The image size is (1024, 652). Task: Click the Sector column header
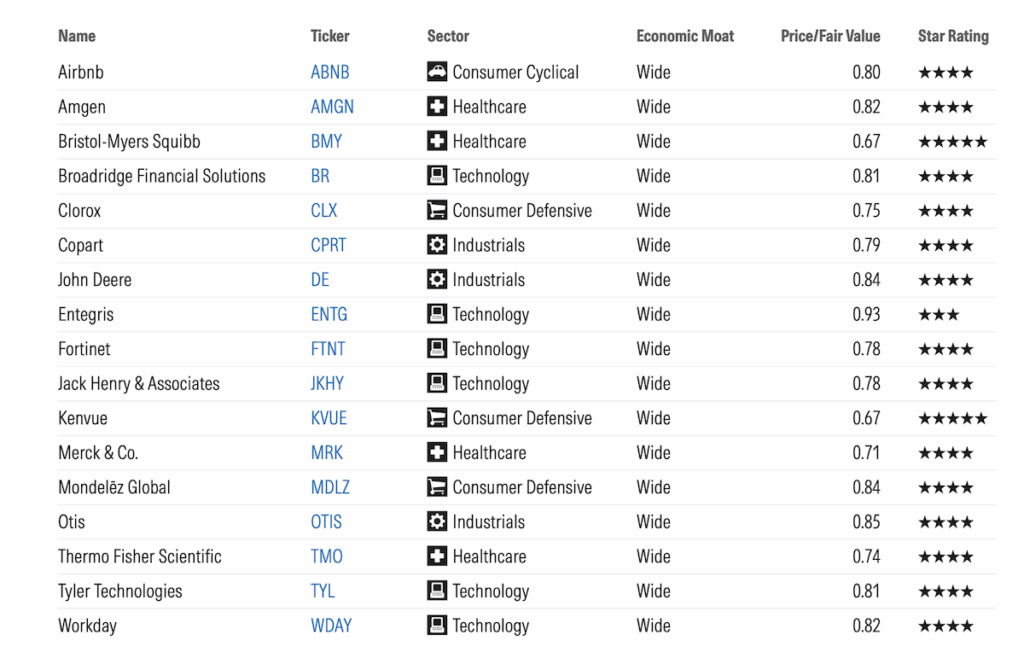(448, 36)
